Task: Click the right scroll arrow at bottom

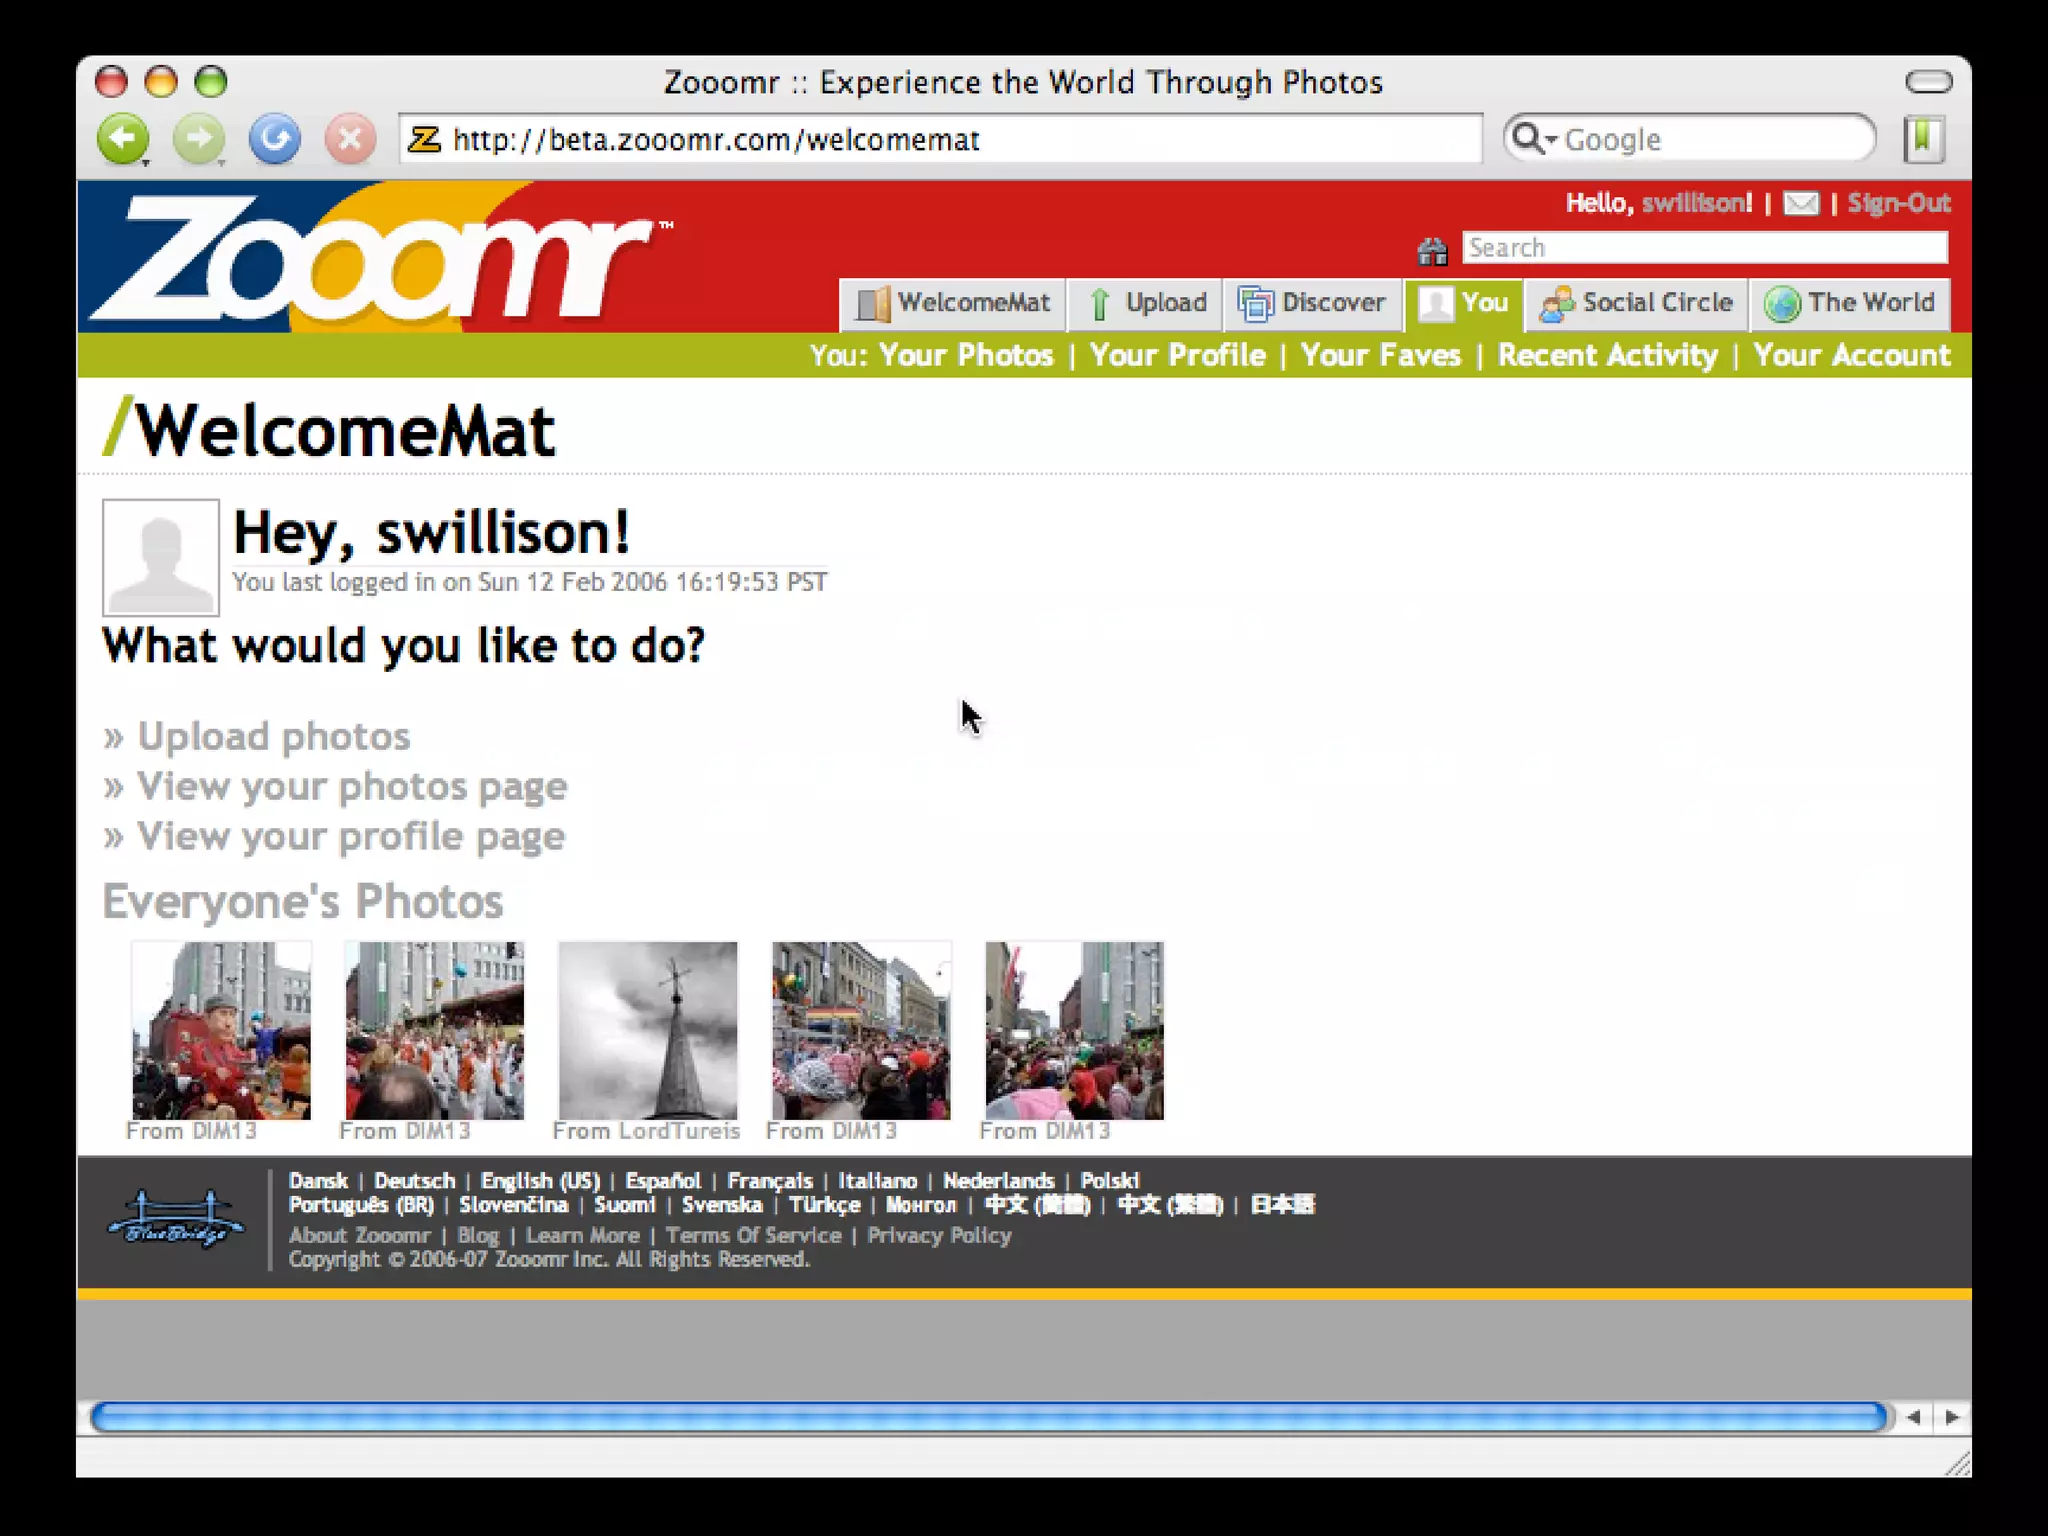Action: click(1951, 1417)
